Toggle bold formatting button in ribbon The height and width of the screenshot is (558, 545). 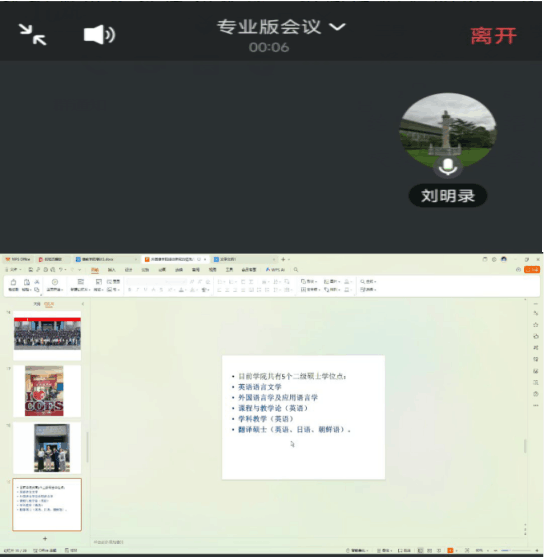click(129, 290)
